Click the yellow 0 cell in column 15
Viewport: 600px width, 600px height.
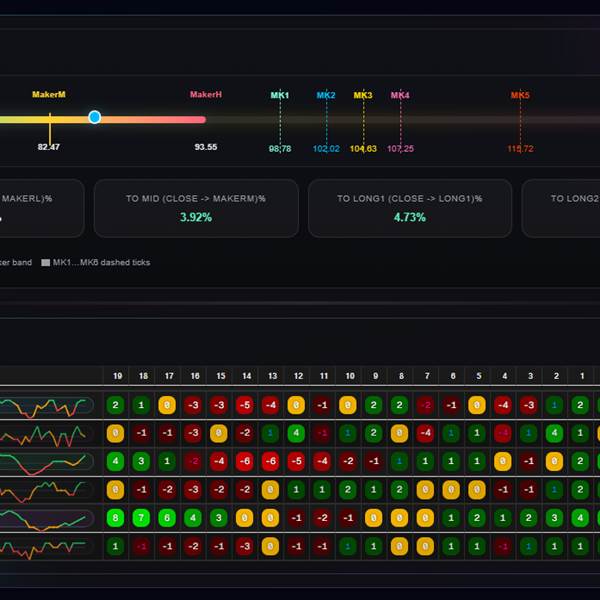[x=218, y=433]
